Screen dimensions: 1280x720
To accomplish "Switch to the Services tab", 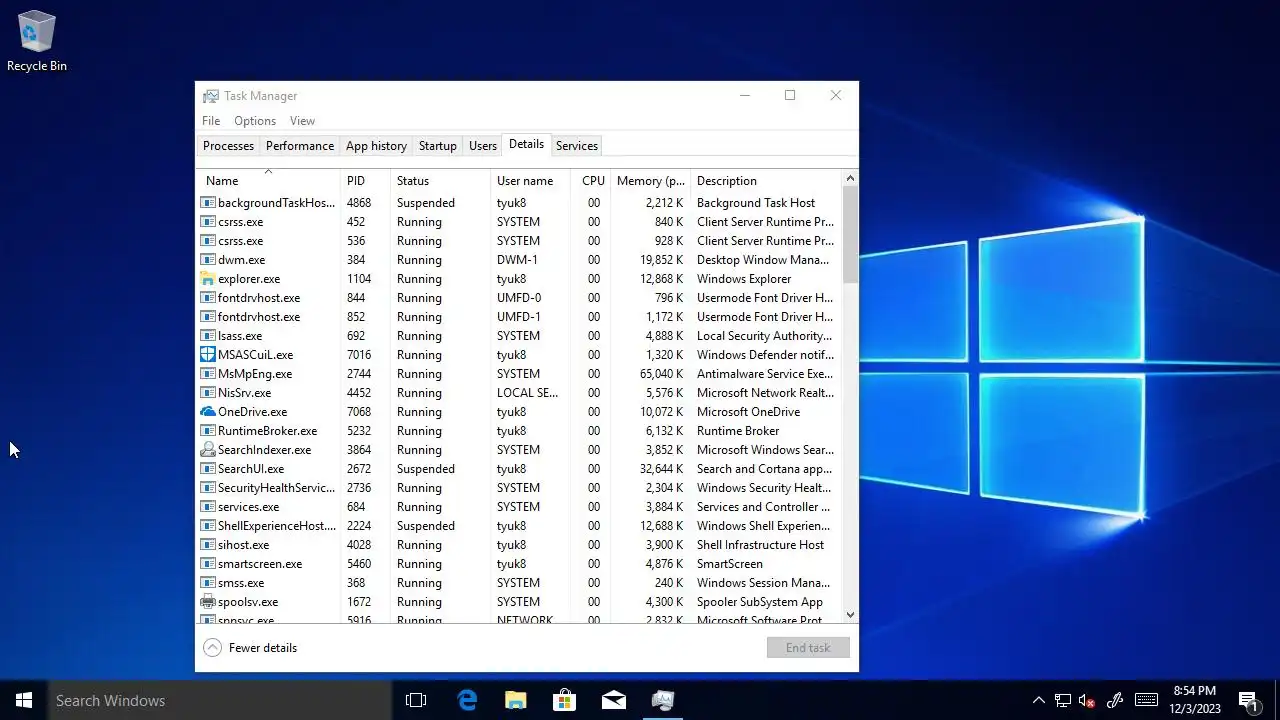I will click(x=577, y=146).
